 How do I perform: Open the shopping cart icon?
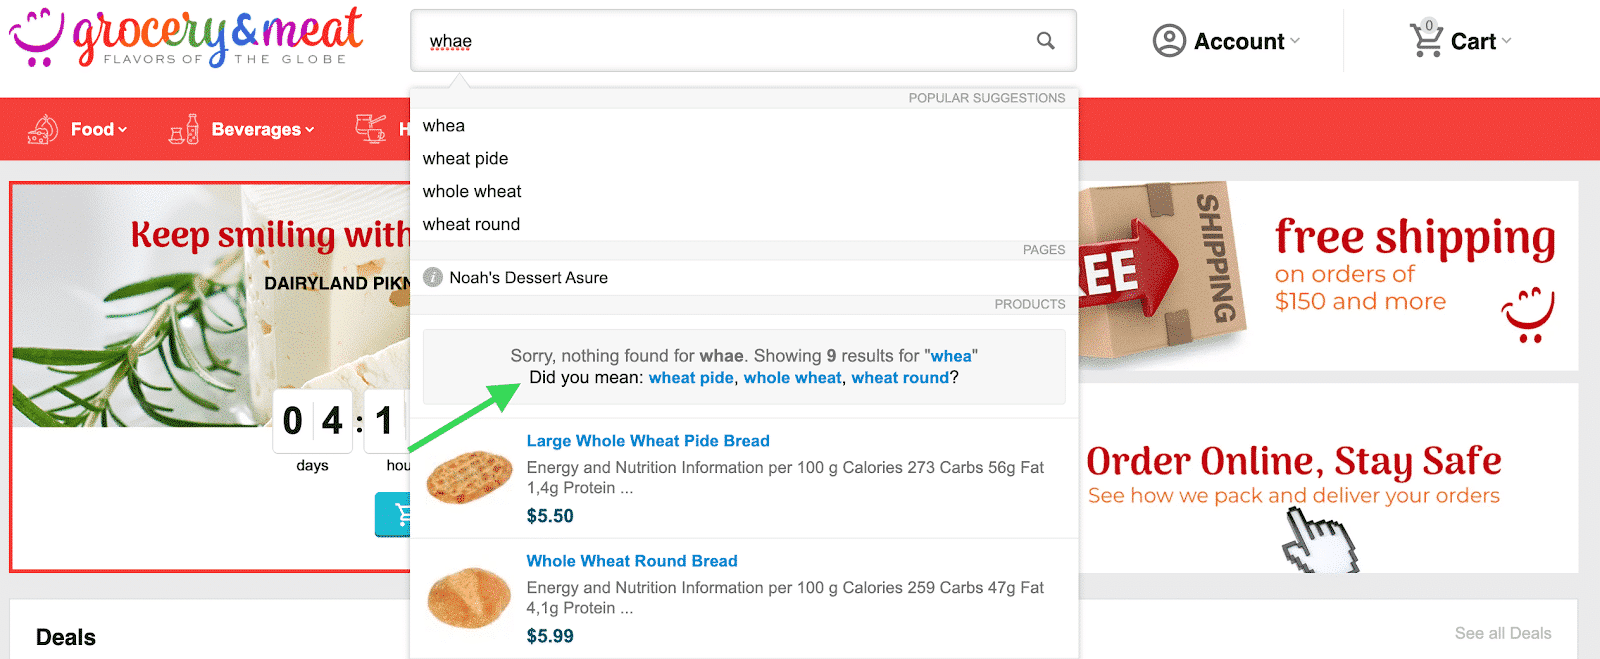(x=1426, y=40)
